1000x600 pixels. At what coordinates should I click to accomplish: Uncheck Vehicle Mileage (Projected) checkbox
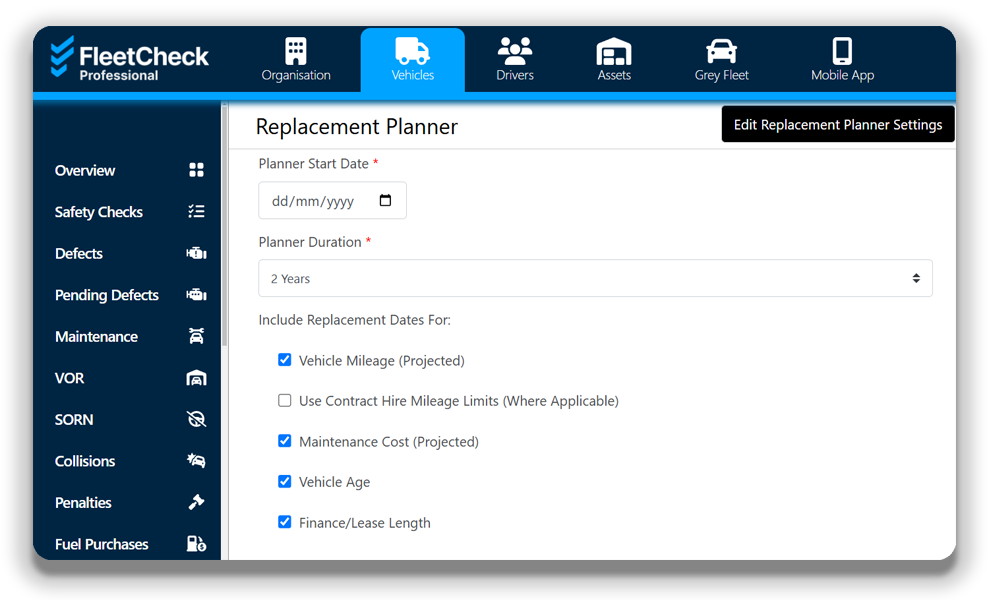click(285, 360)
